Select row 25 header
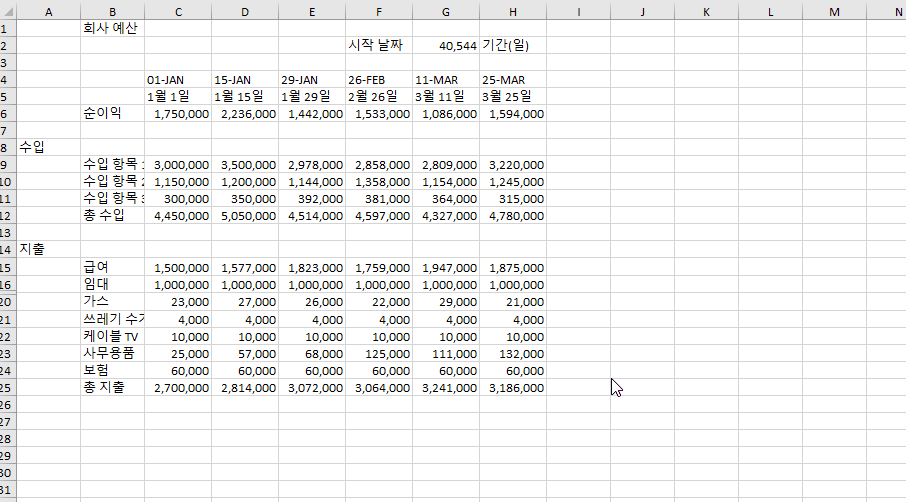This screenshot has height=502, width=906. (x=7, y=388)
